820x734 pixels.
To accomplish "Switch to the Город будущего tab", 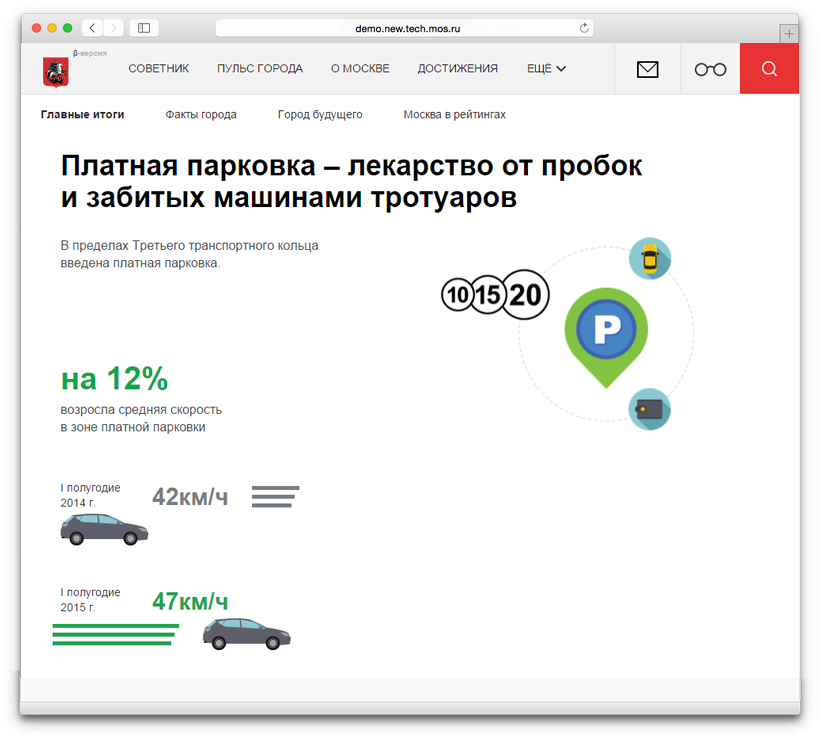I will click(x=320, y=114).
